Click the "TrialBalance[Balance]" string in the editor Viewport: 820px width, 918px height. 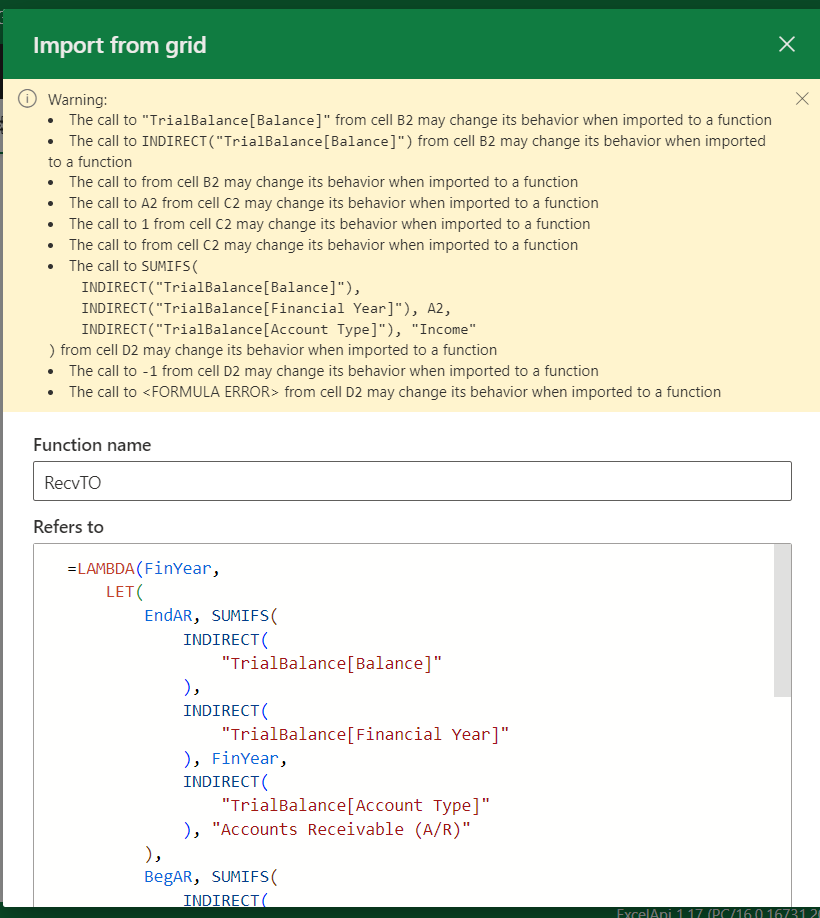click(331, 663)
